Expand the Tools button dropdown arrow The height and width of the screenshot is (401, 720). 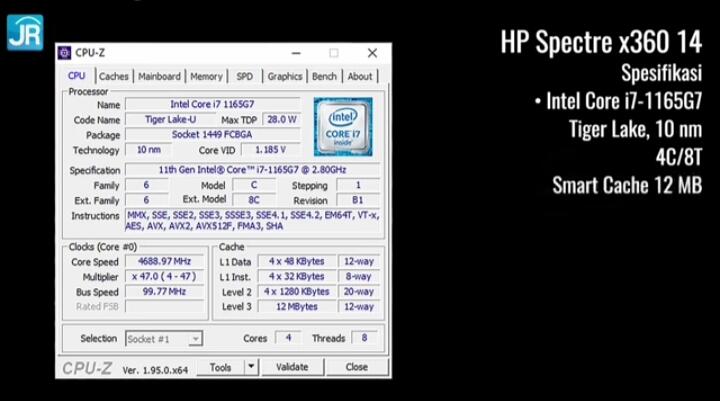pyautogui.click(x=251, y=367)
